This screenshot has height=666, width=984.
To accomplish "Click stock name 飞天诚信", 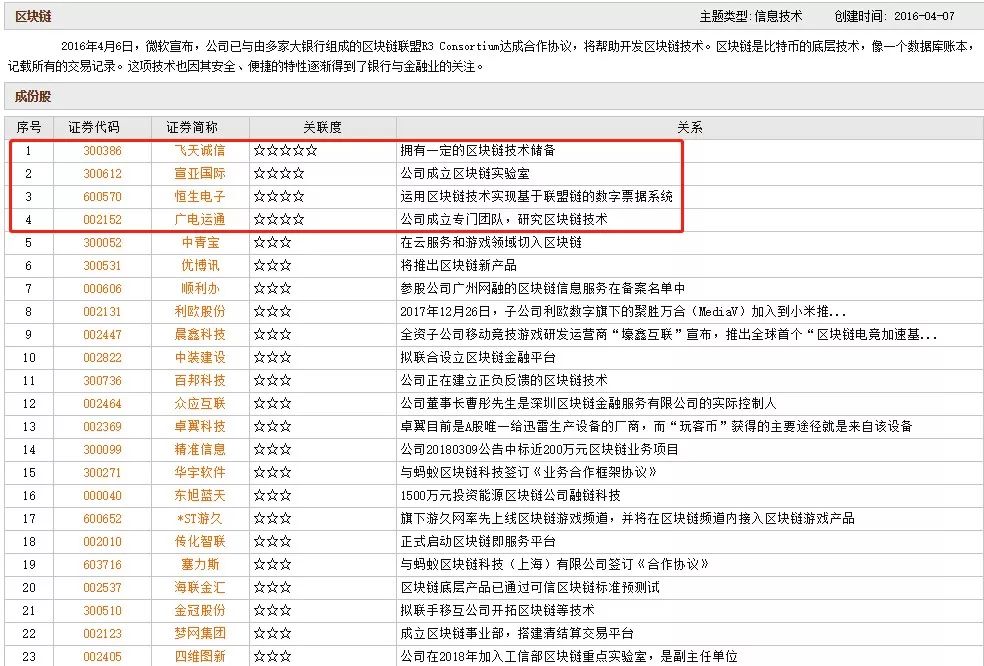I will 200,151.
